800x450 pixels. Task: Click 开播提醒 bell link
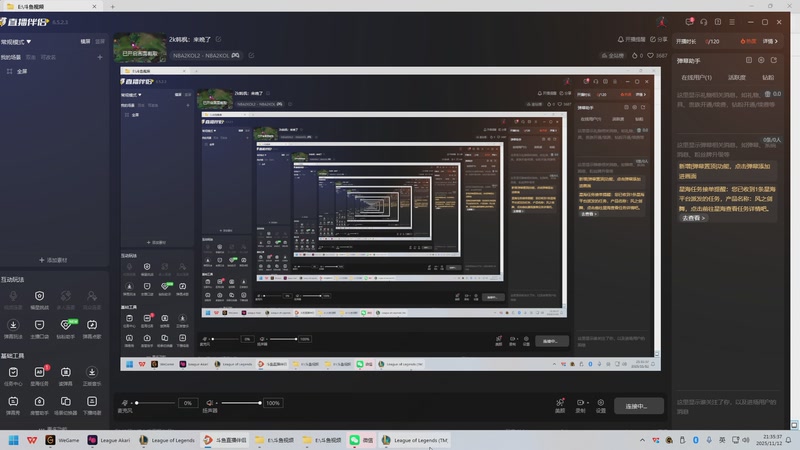coord(632,39)
